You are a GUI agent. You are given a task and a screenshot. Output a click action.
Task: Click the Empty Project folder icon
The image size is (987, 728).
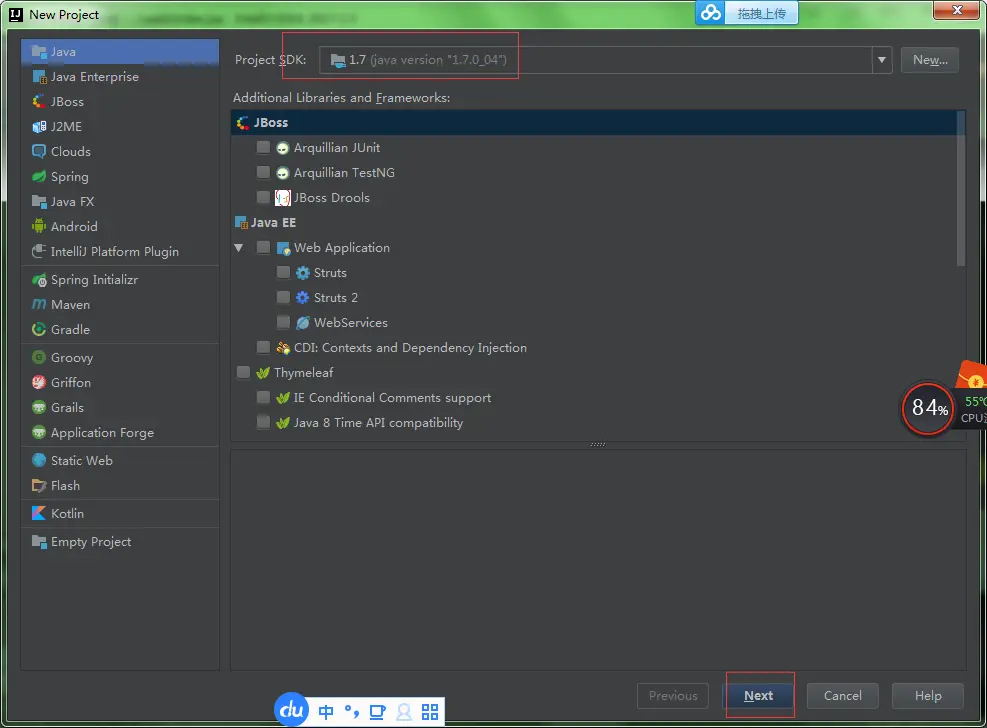[39, 542]
